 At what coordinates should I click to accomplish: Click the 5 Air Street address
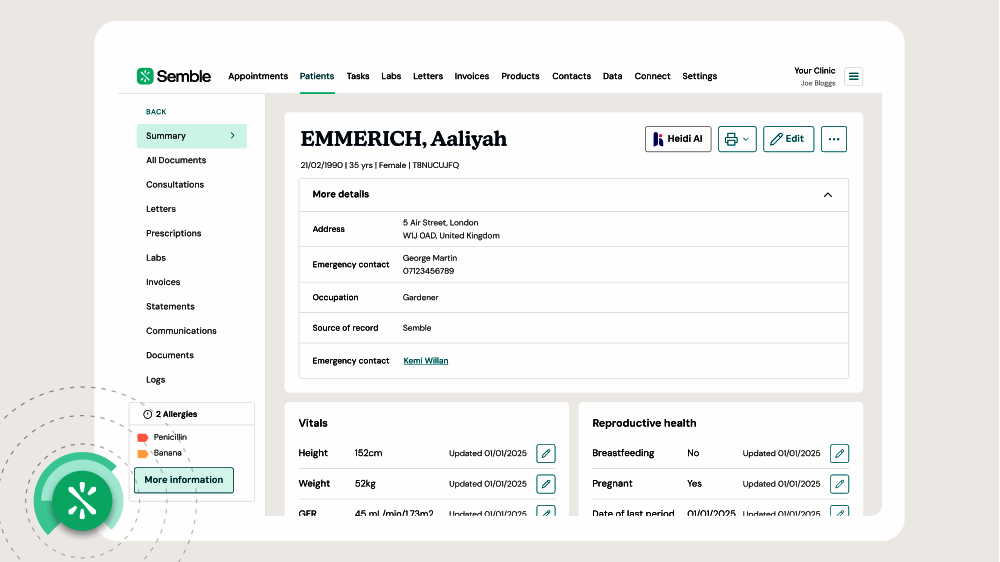tap(440, 223)
